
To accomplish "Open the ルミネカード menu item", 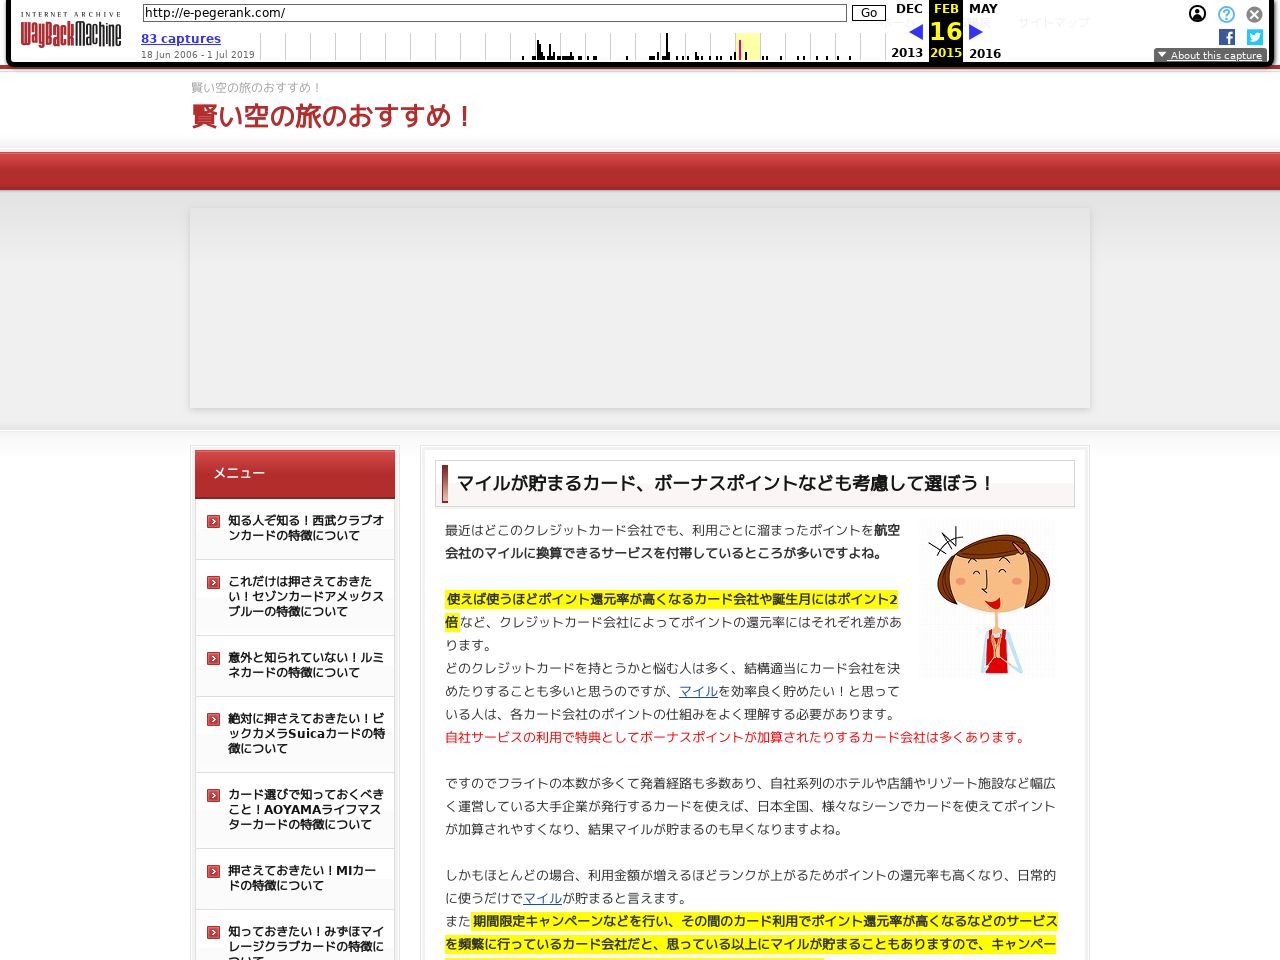I will (305, 665).
